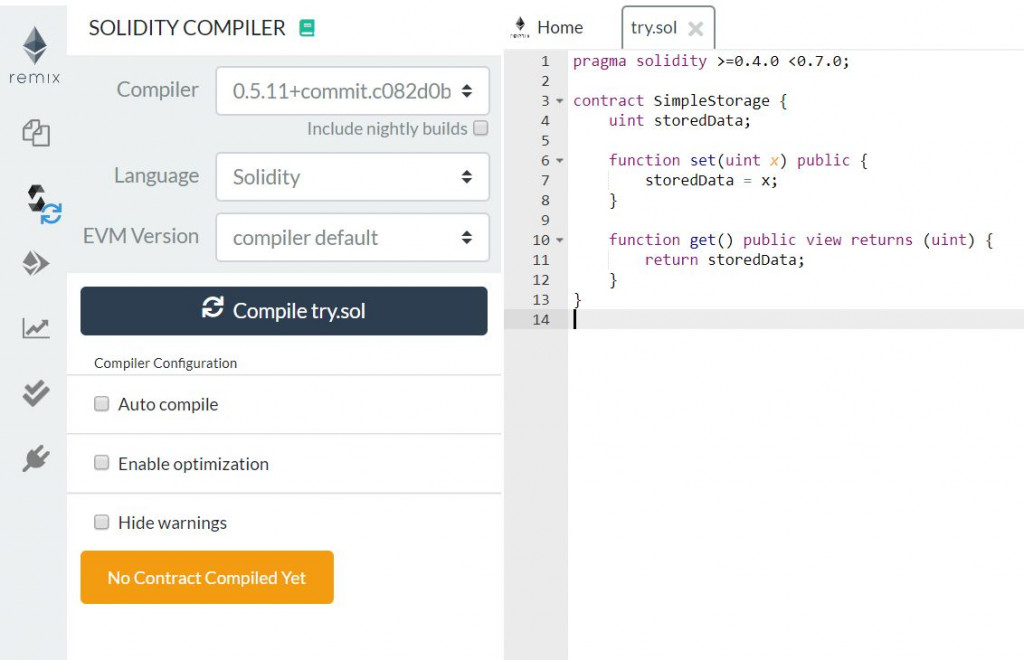Check the Enable optimization option
Image resolution: width=1024 pixels, height=660 pixels.
[101, 463]
